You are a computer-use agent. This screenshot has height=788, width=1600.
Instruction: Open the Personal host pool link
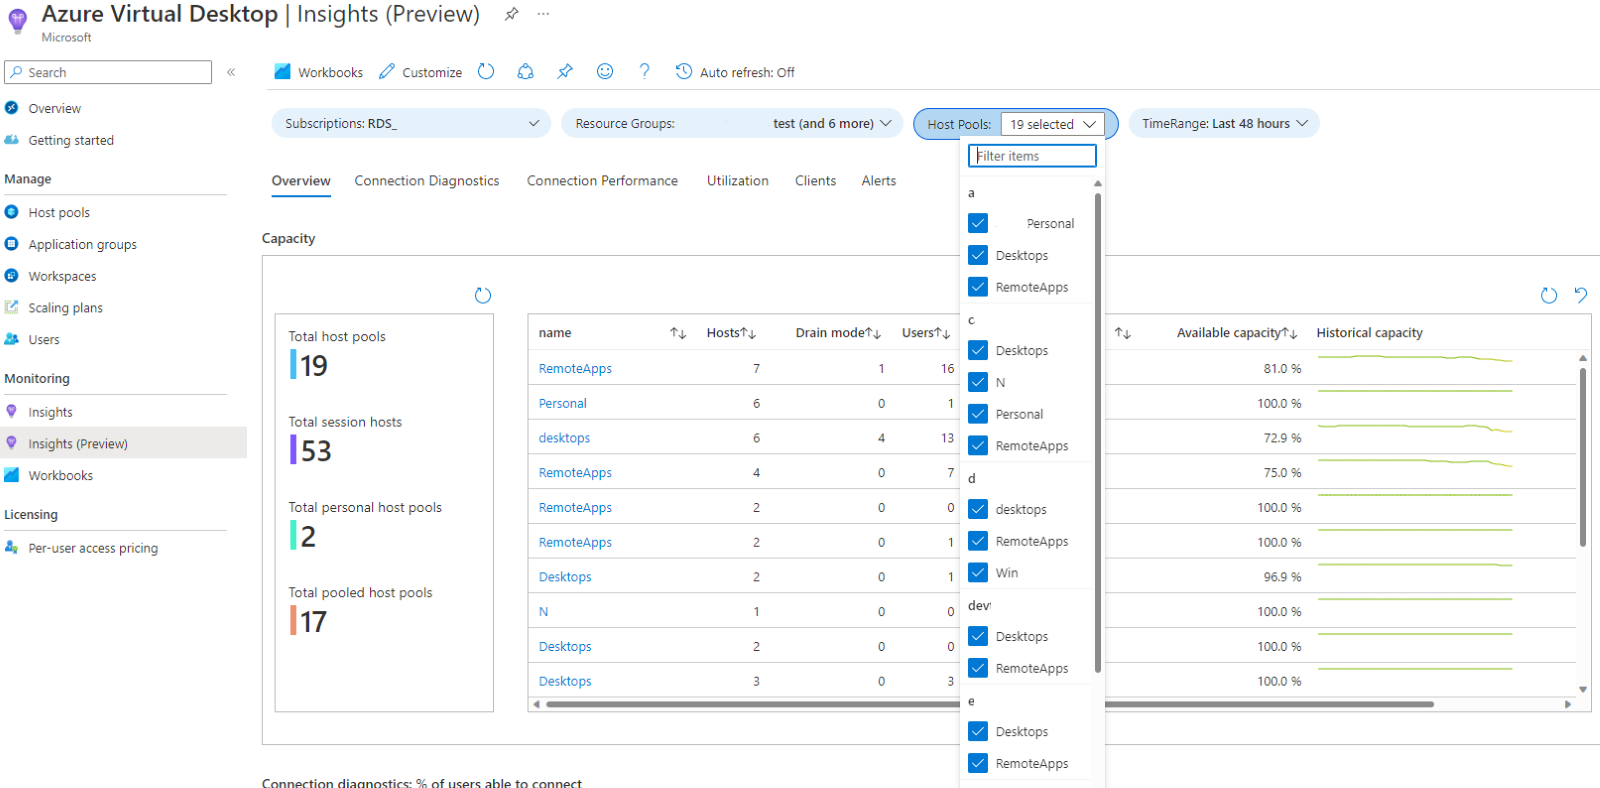(562, 404)
